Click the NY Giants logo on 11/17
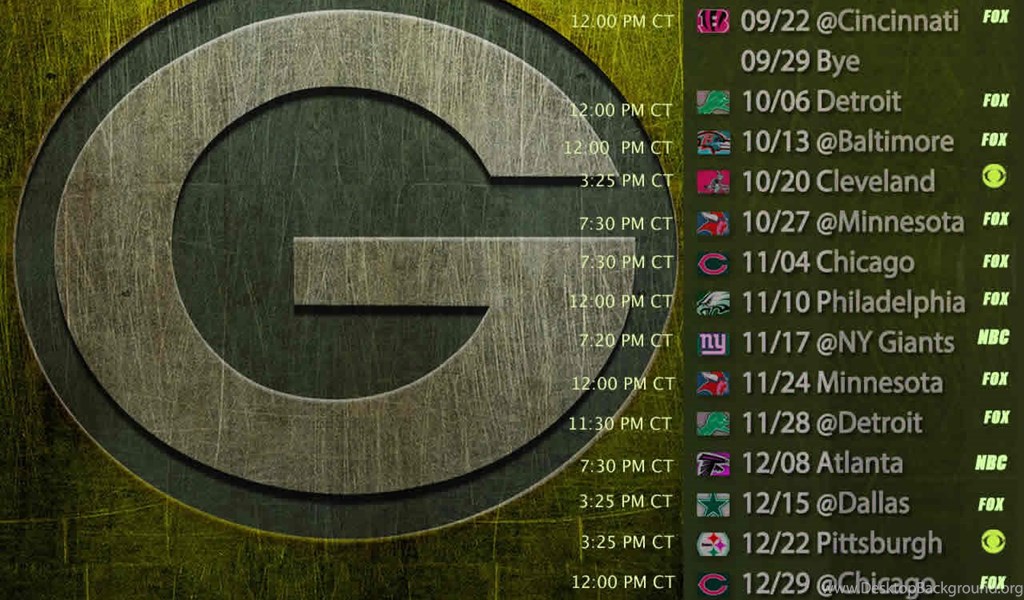The image size is (1024, 600). tap(713, 343)
